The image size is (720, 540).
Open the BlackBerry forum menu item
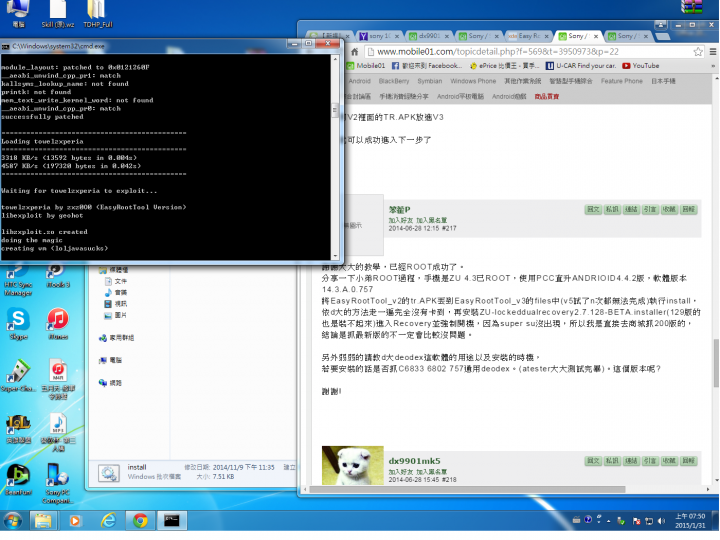point(394,81)
